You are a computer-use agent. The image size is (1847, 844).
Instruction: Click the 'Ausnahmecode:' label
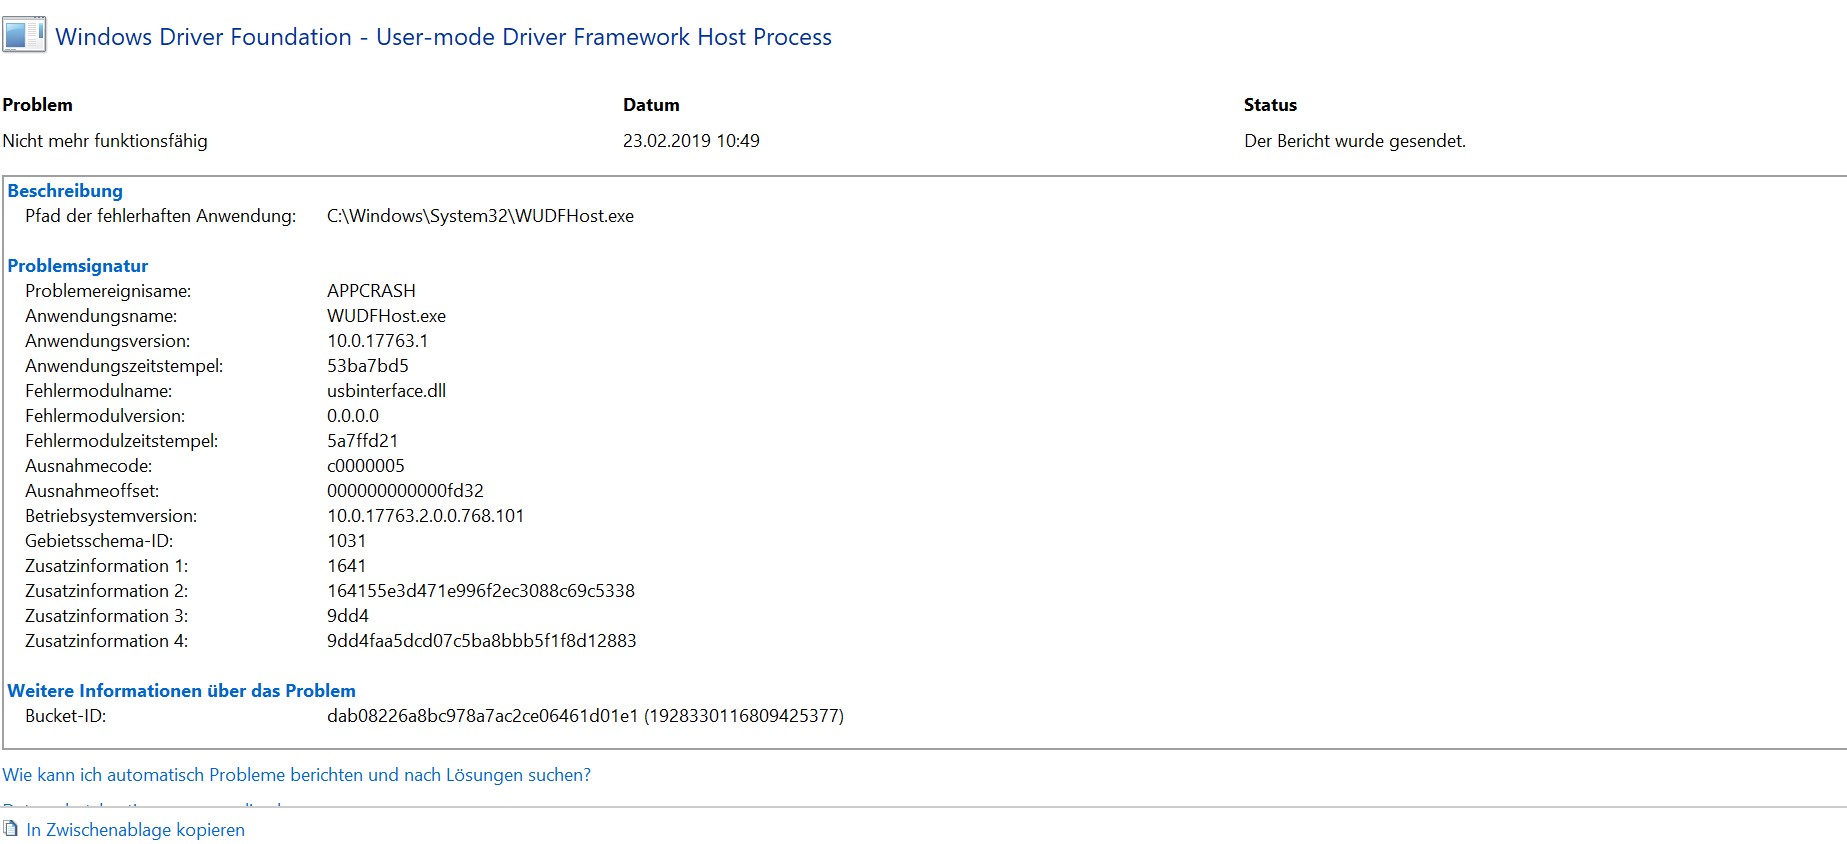click(88, 466)
